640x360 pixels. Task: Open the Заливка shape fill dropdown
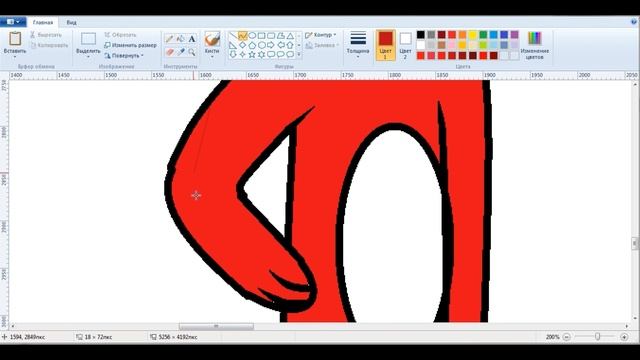pyautogui.click(x=322, y=45)
